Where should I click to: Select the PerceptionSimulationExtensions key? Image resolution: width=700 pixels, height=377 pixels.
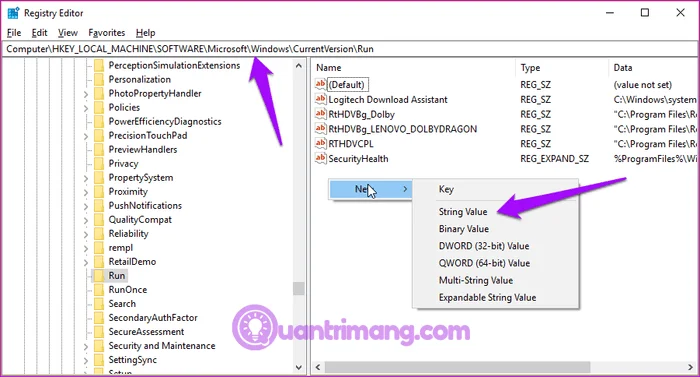[x=174, y=66]
